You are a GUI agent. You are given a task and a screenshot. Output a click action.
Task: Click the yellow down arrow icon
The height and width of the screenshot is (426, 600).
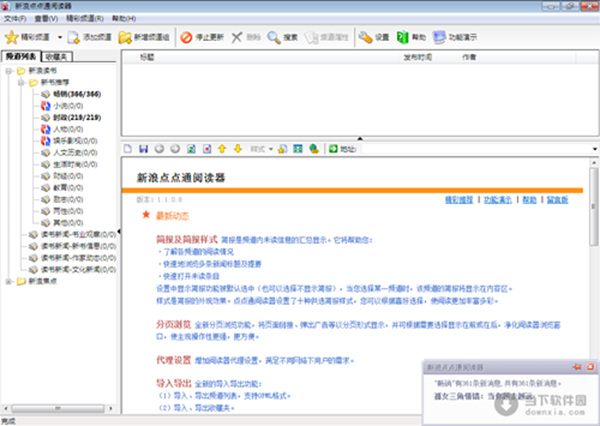click(238, 149)
